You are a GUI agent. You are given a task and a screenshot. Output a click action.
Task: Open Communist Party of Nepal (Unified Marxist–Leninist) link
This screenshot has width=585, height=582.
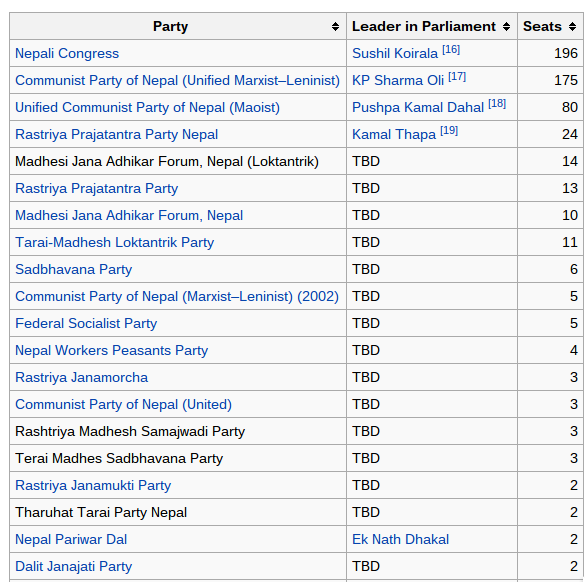(177, 80)
